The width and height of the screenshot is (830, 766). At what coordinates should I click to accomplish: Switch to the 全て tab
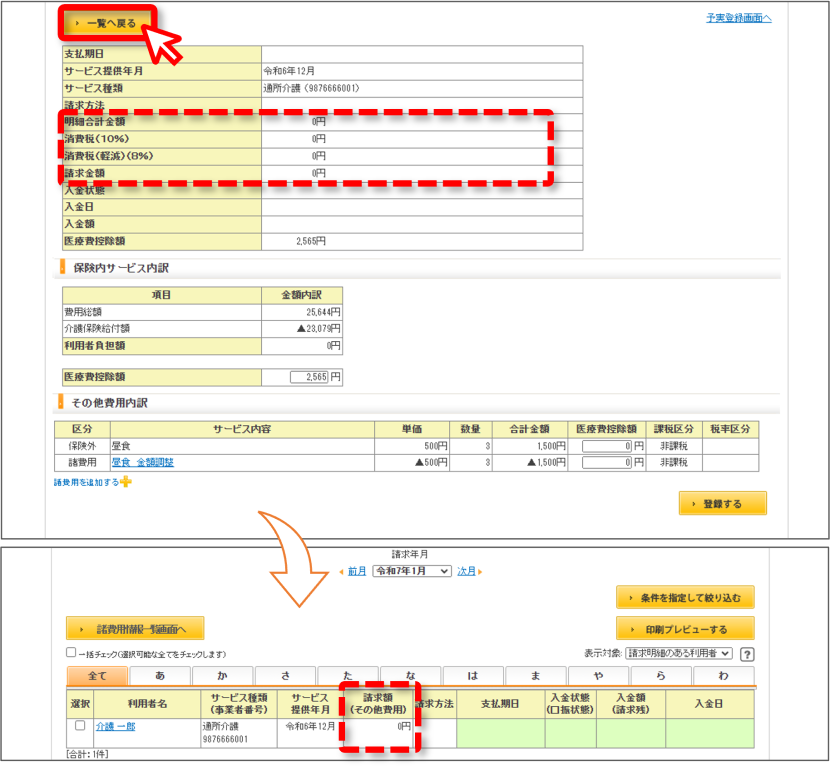pyautogui.click(x=97, y=676)
